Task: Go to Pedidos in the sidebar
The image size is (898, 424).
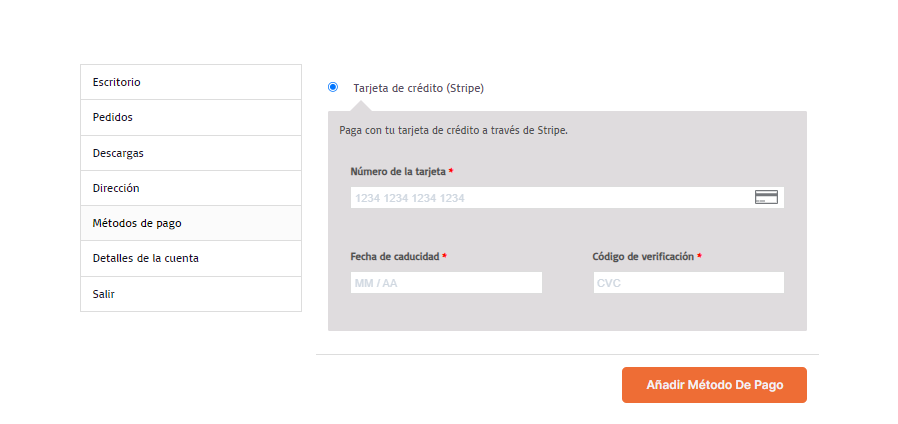Action: pyautogui.click(x=191, y=117)
